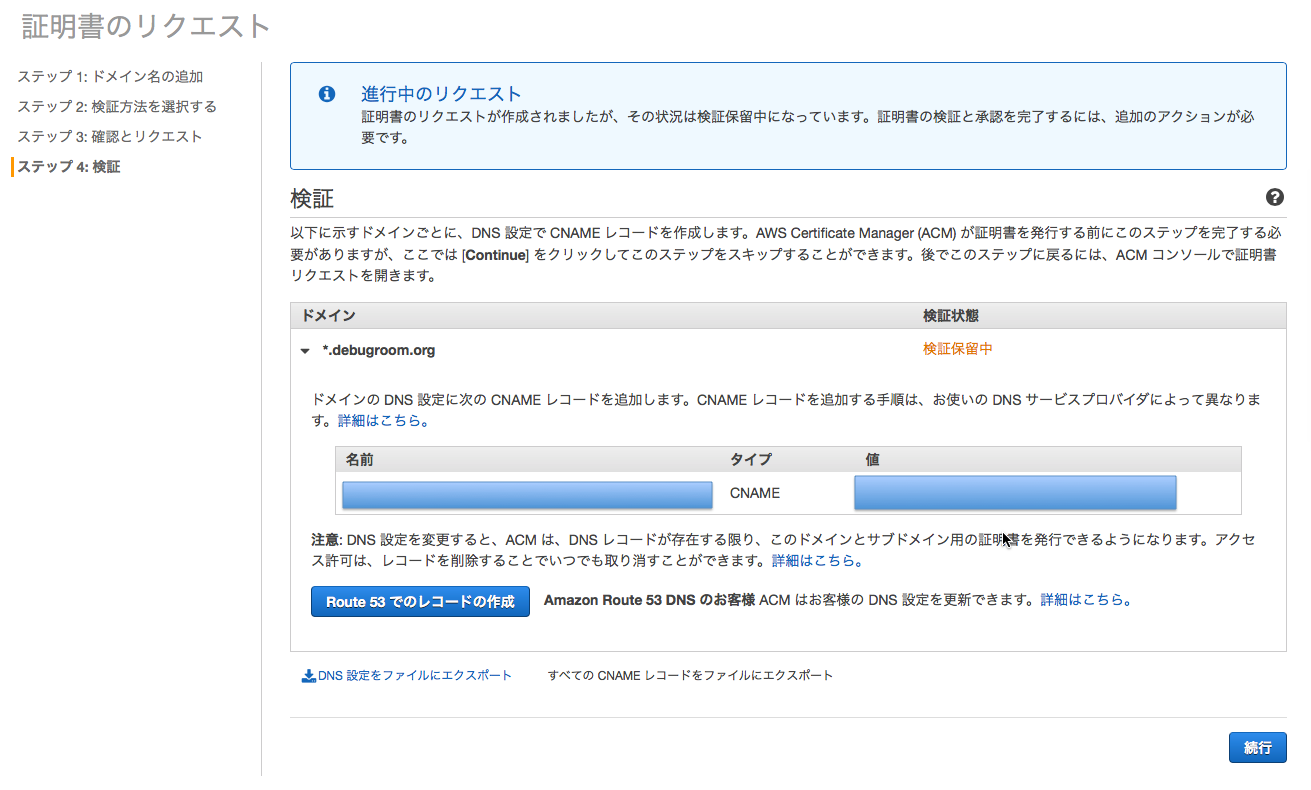
Task: Click the masked CNAME record value
Action: [x=1015, y=493]
